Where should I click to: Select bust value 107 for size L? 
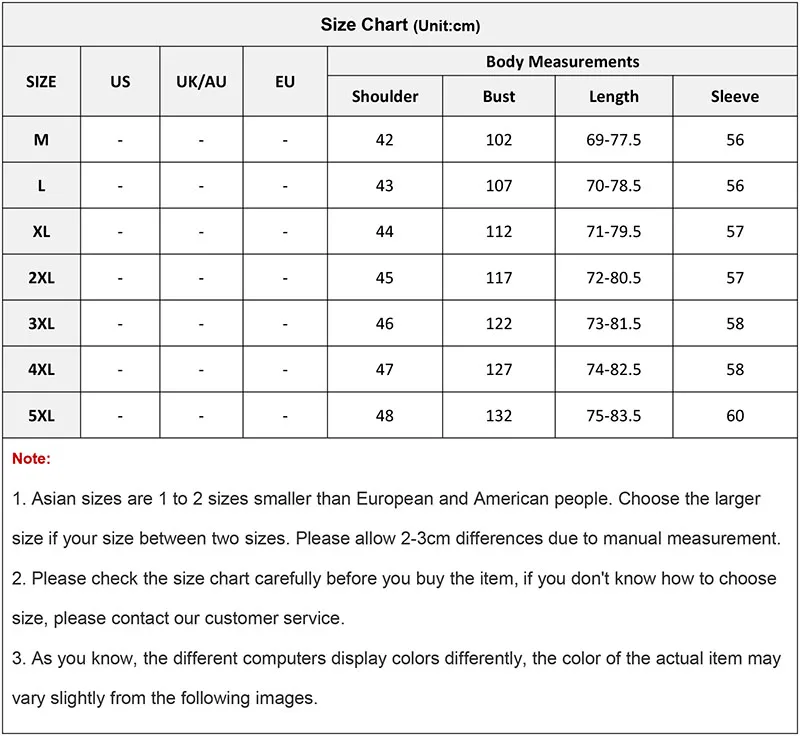click(498, 185)
